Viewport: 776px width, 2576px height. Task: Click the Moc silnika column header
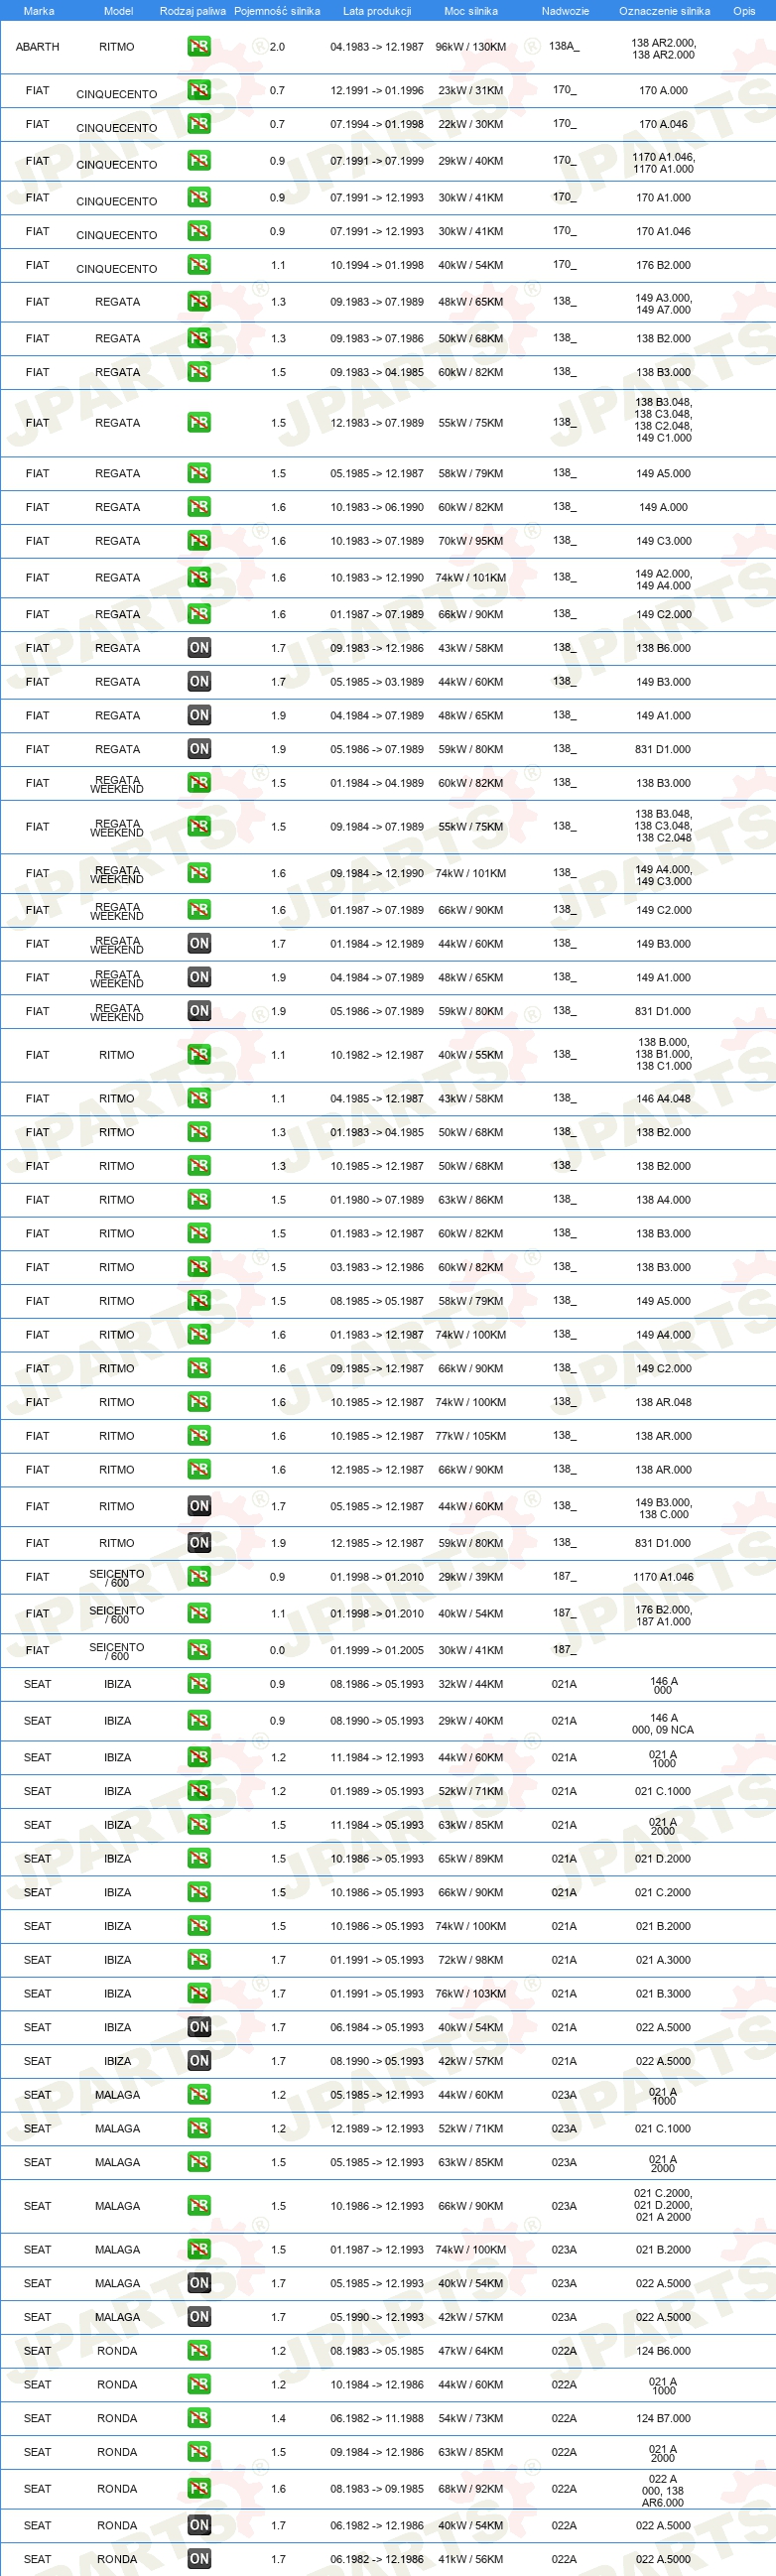pyautogui.click(x=471, y=11)
